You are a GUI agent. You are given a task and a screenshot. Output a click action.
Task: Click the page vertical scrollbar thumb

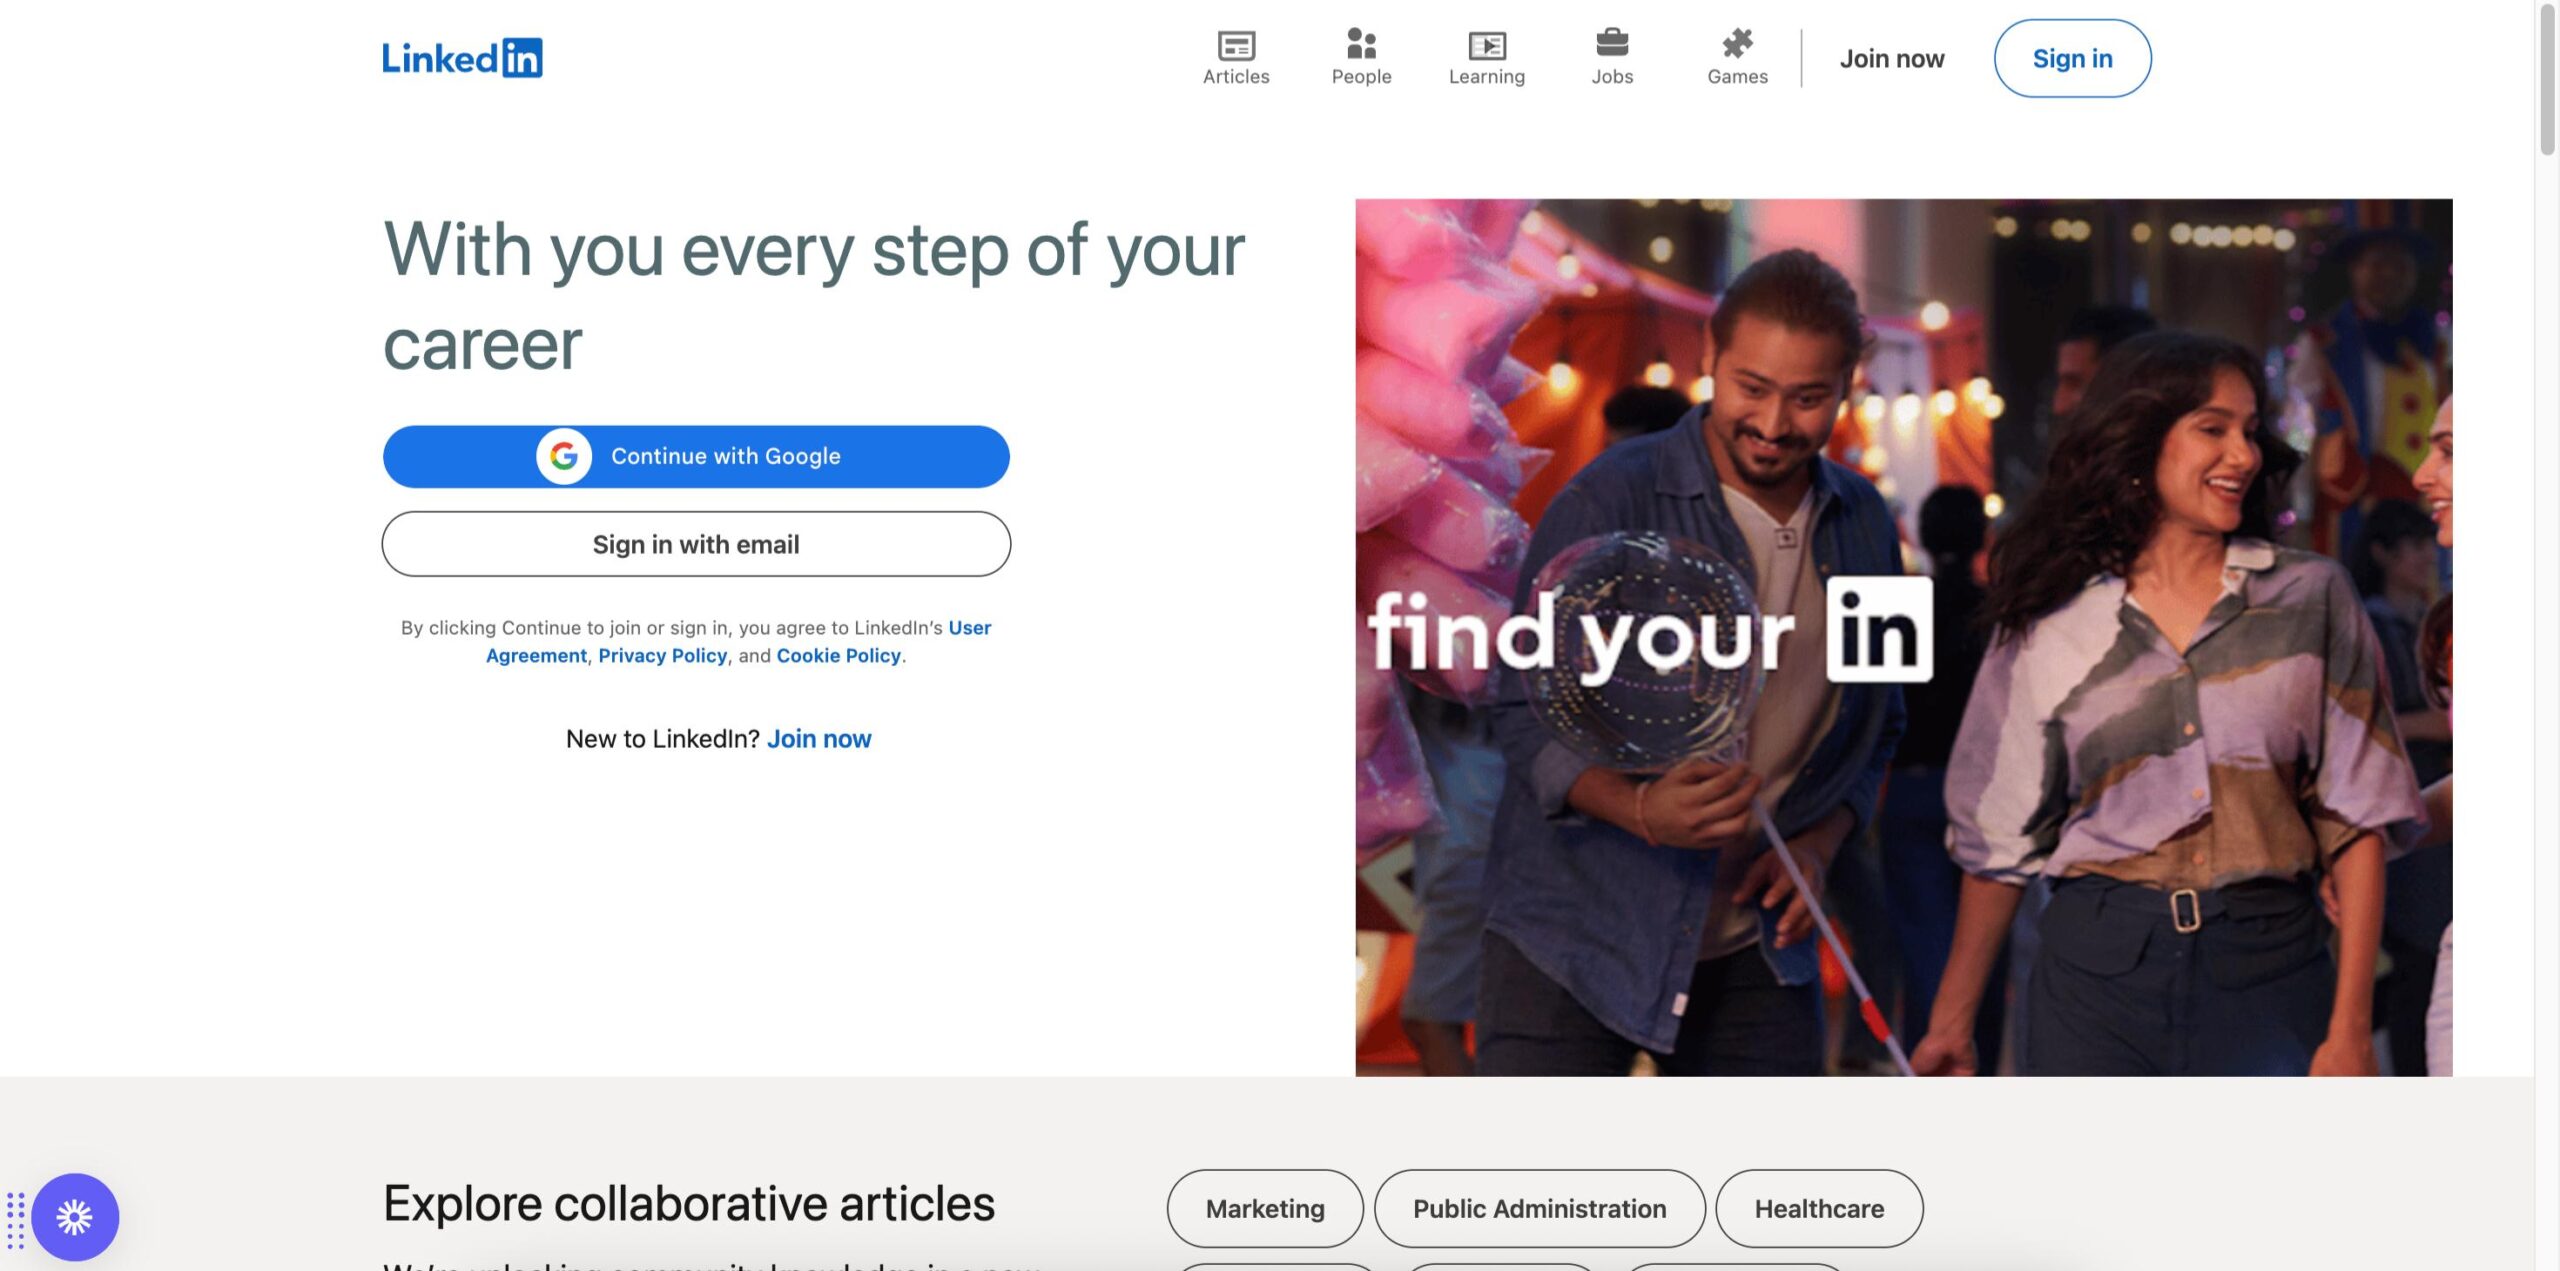point(2547,80)
